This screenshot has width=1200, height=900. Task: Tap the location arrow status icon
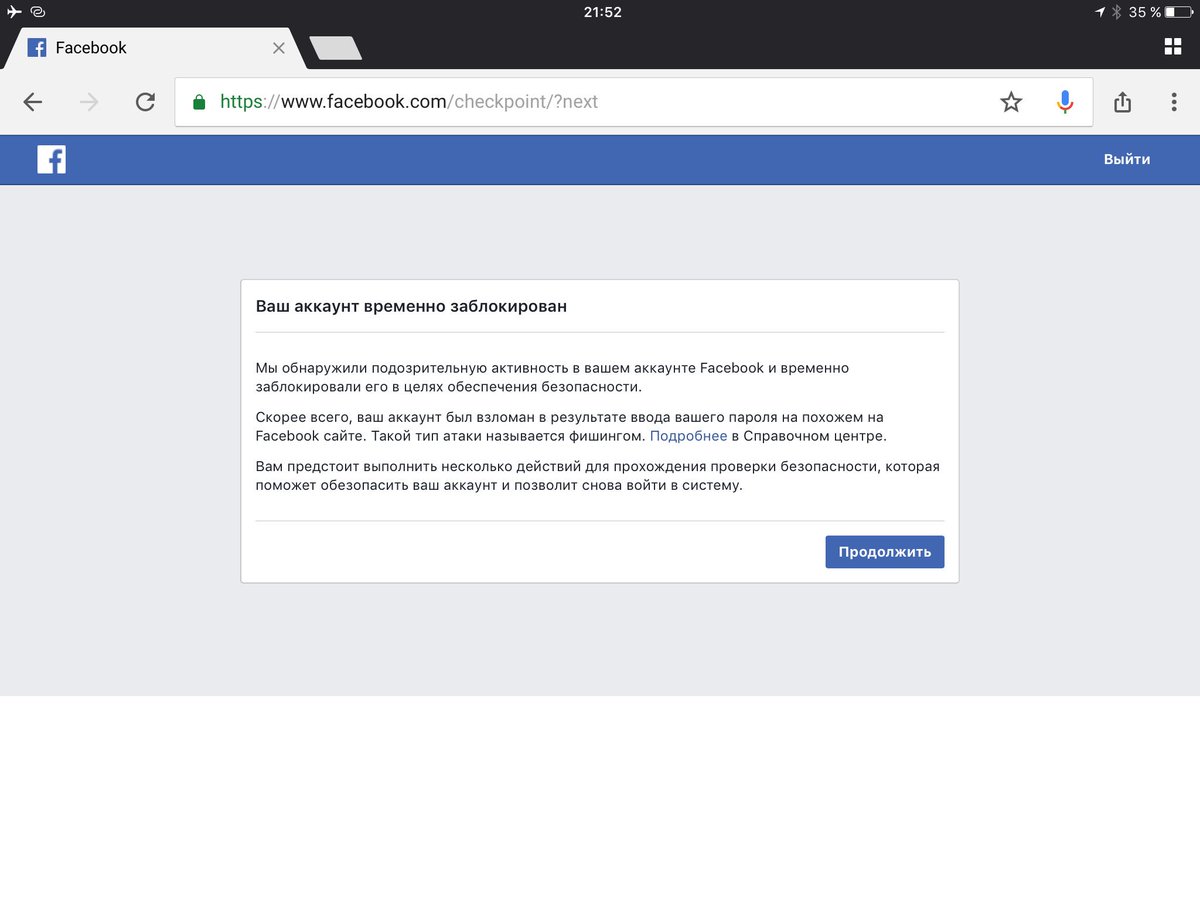[x=1101, y=12]
